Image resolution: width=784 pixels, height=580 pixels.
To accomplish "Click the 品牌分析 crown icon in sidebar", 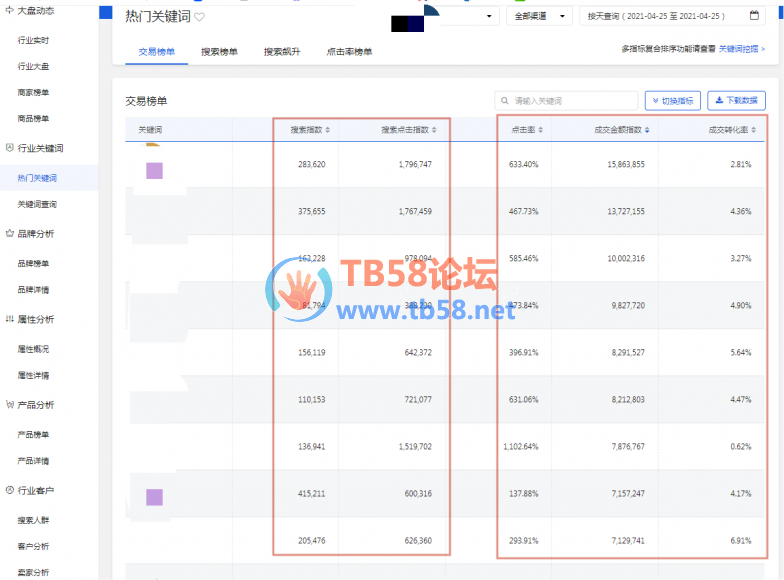I will [x=10, y=233].
